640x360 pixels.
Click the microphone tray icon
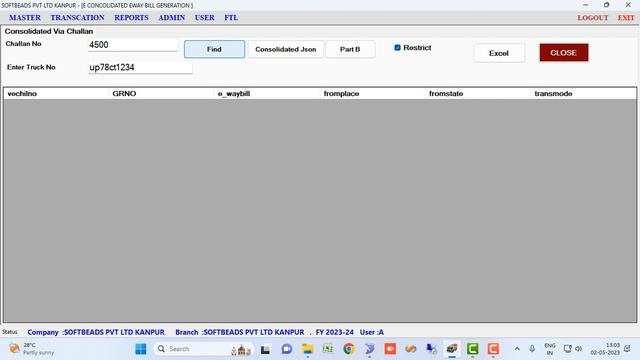532,349
